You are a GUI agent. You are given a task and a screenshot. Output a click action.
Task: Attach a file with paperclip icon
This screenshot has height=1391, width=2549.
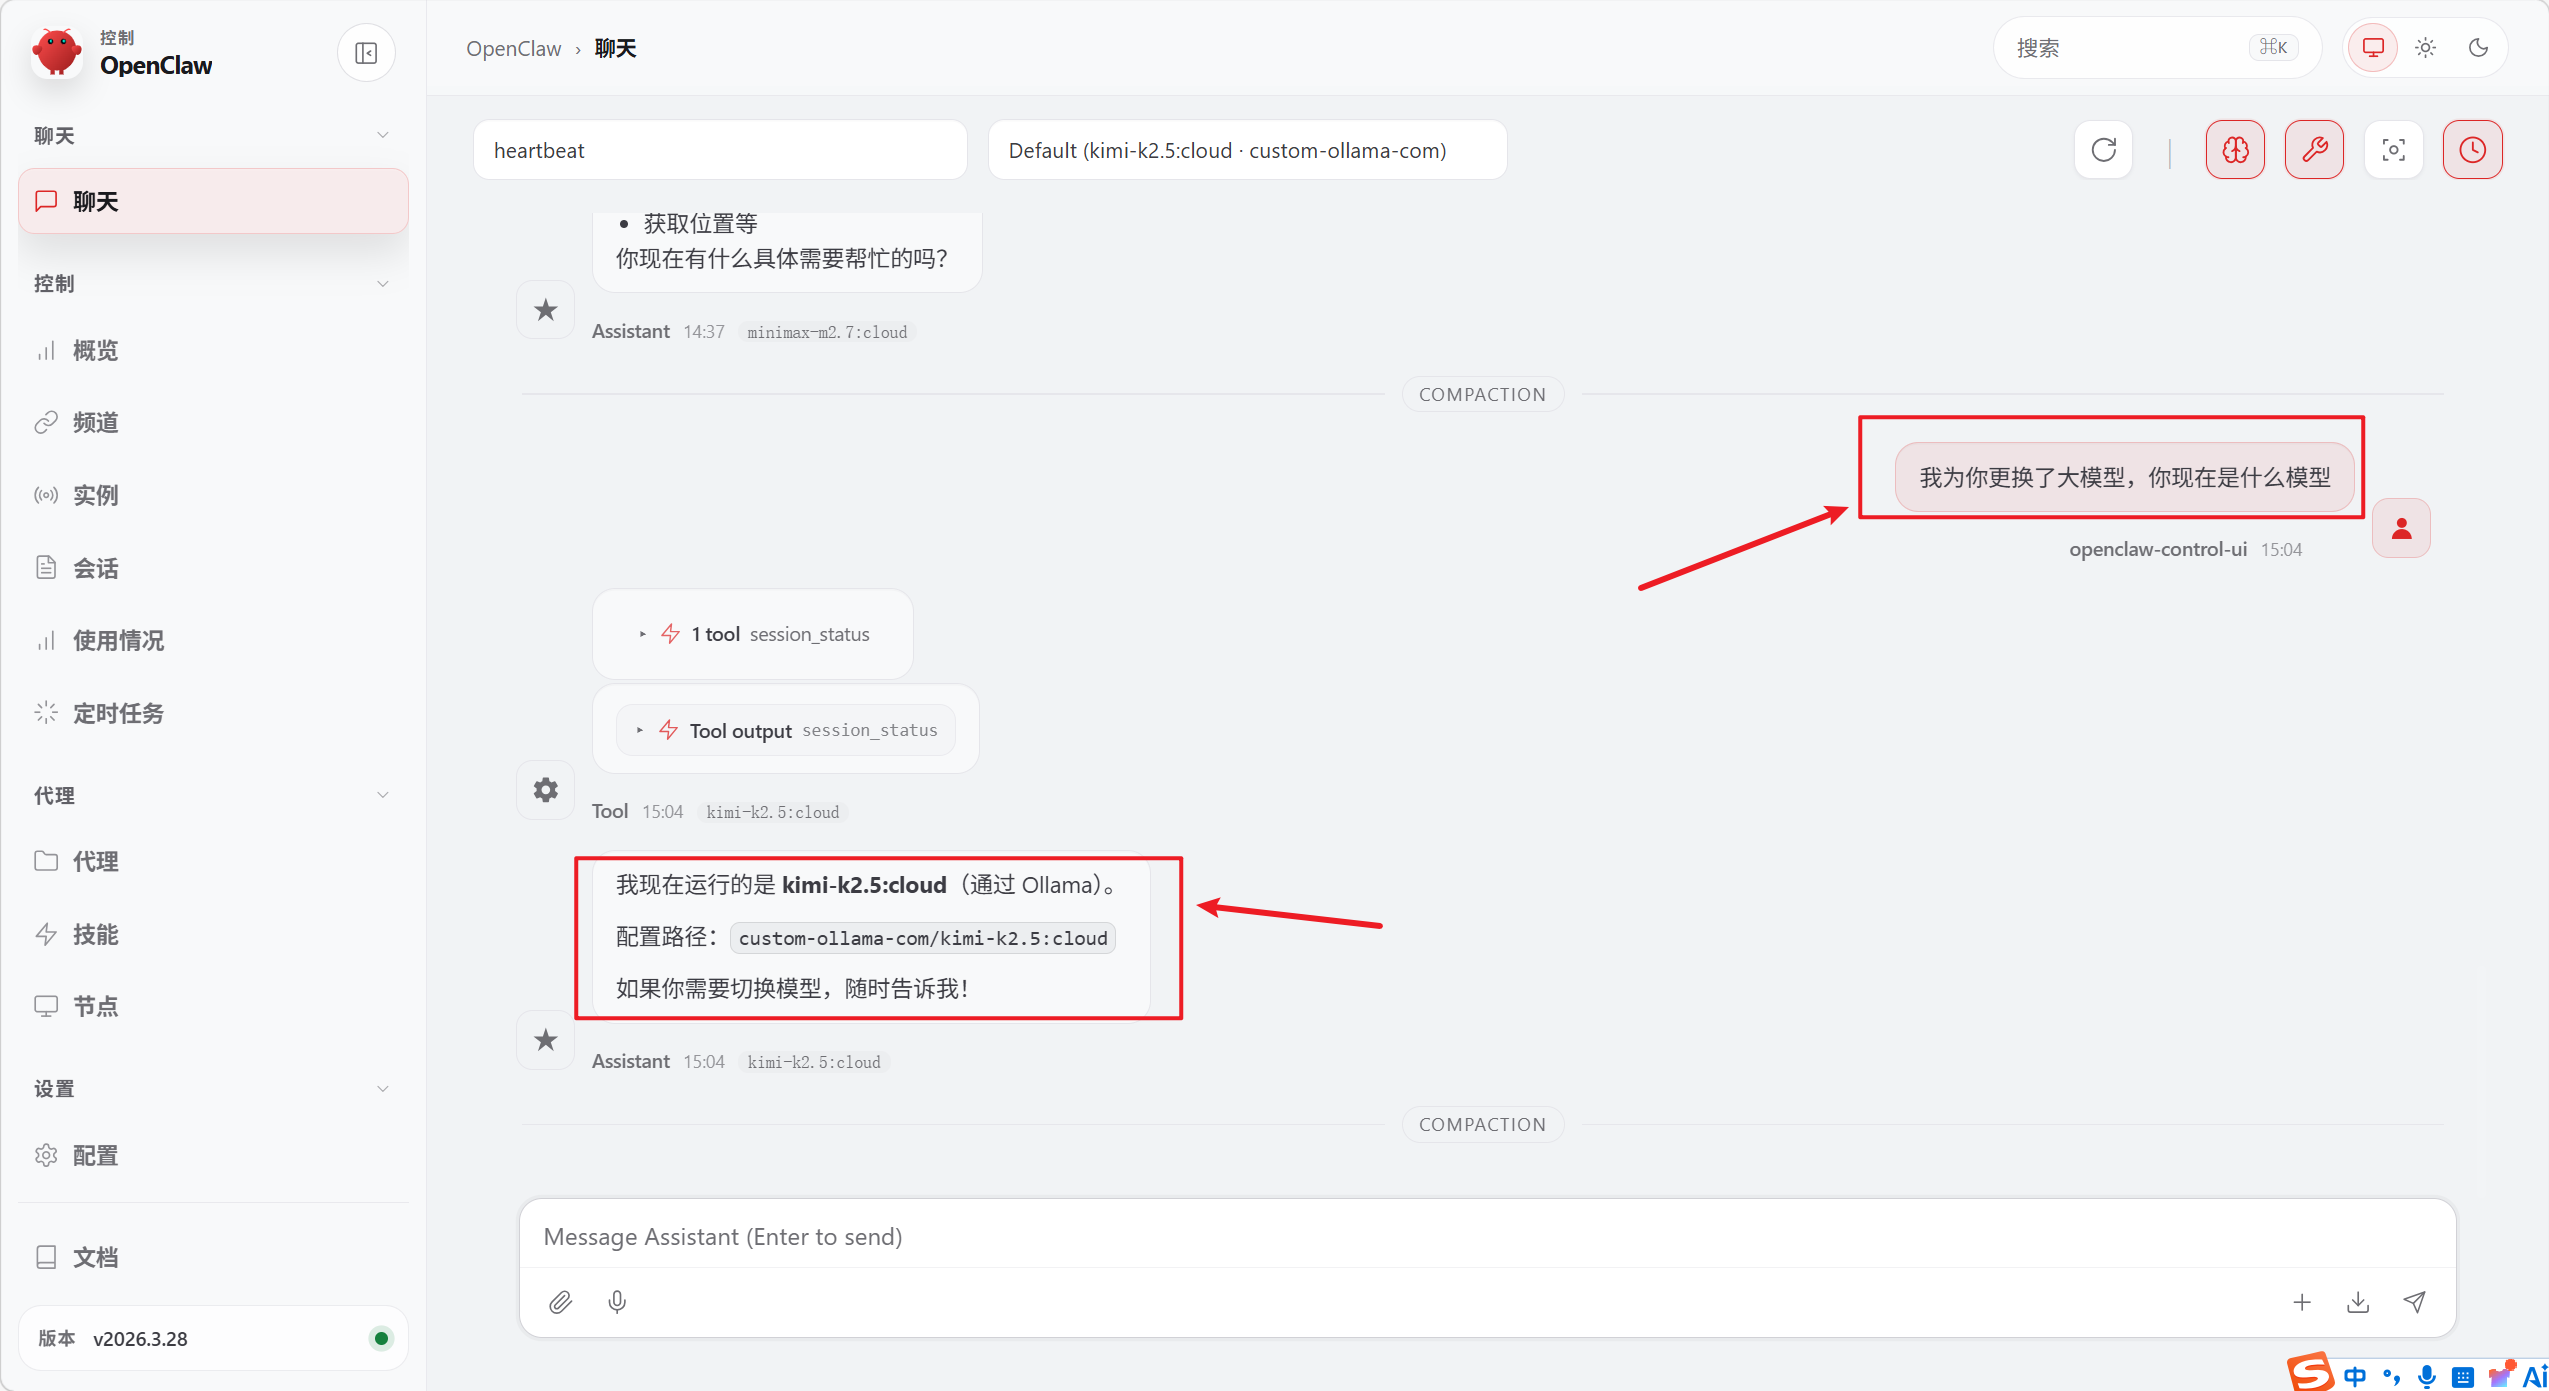pos(561,1302)
